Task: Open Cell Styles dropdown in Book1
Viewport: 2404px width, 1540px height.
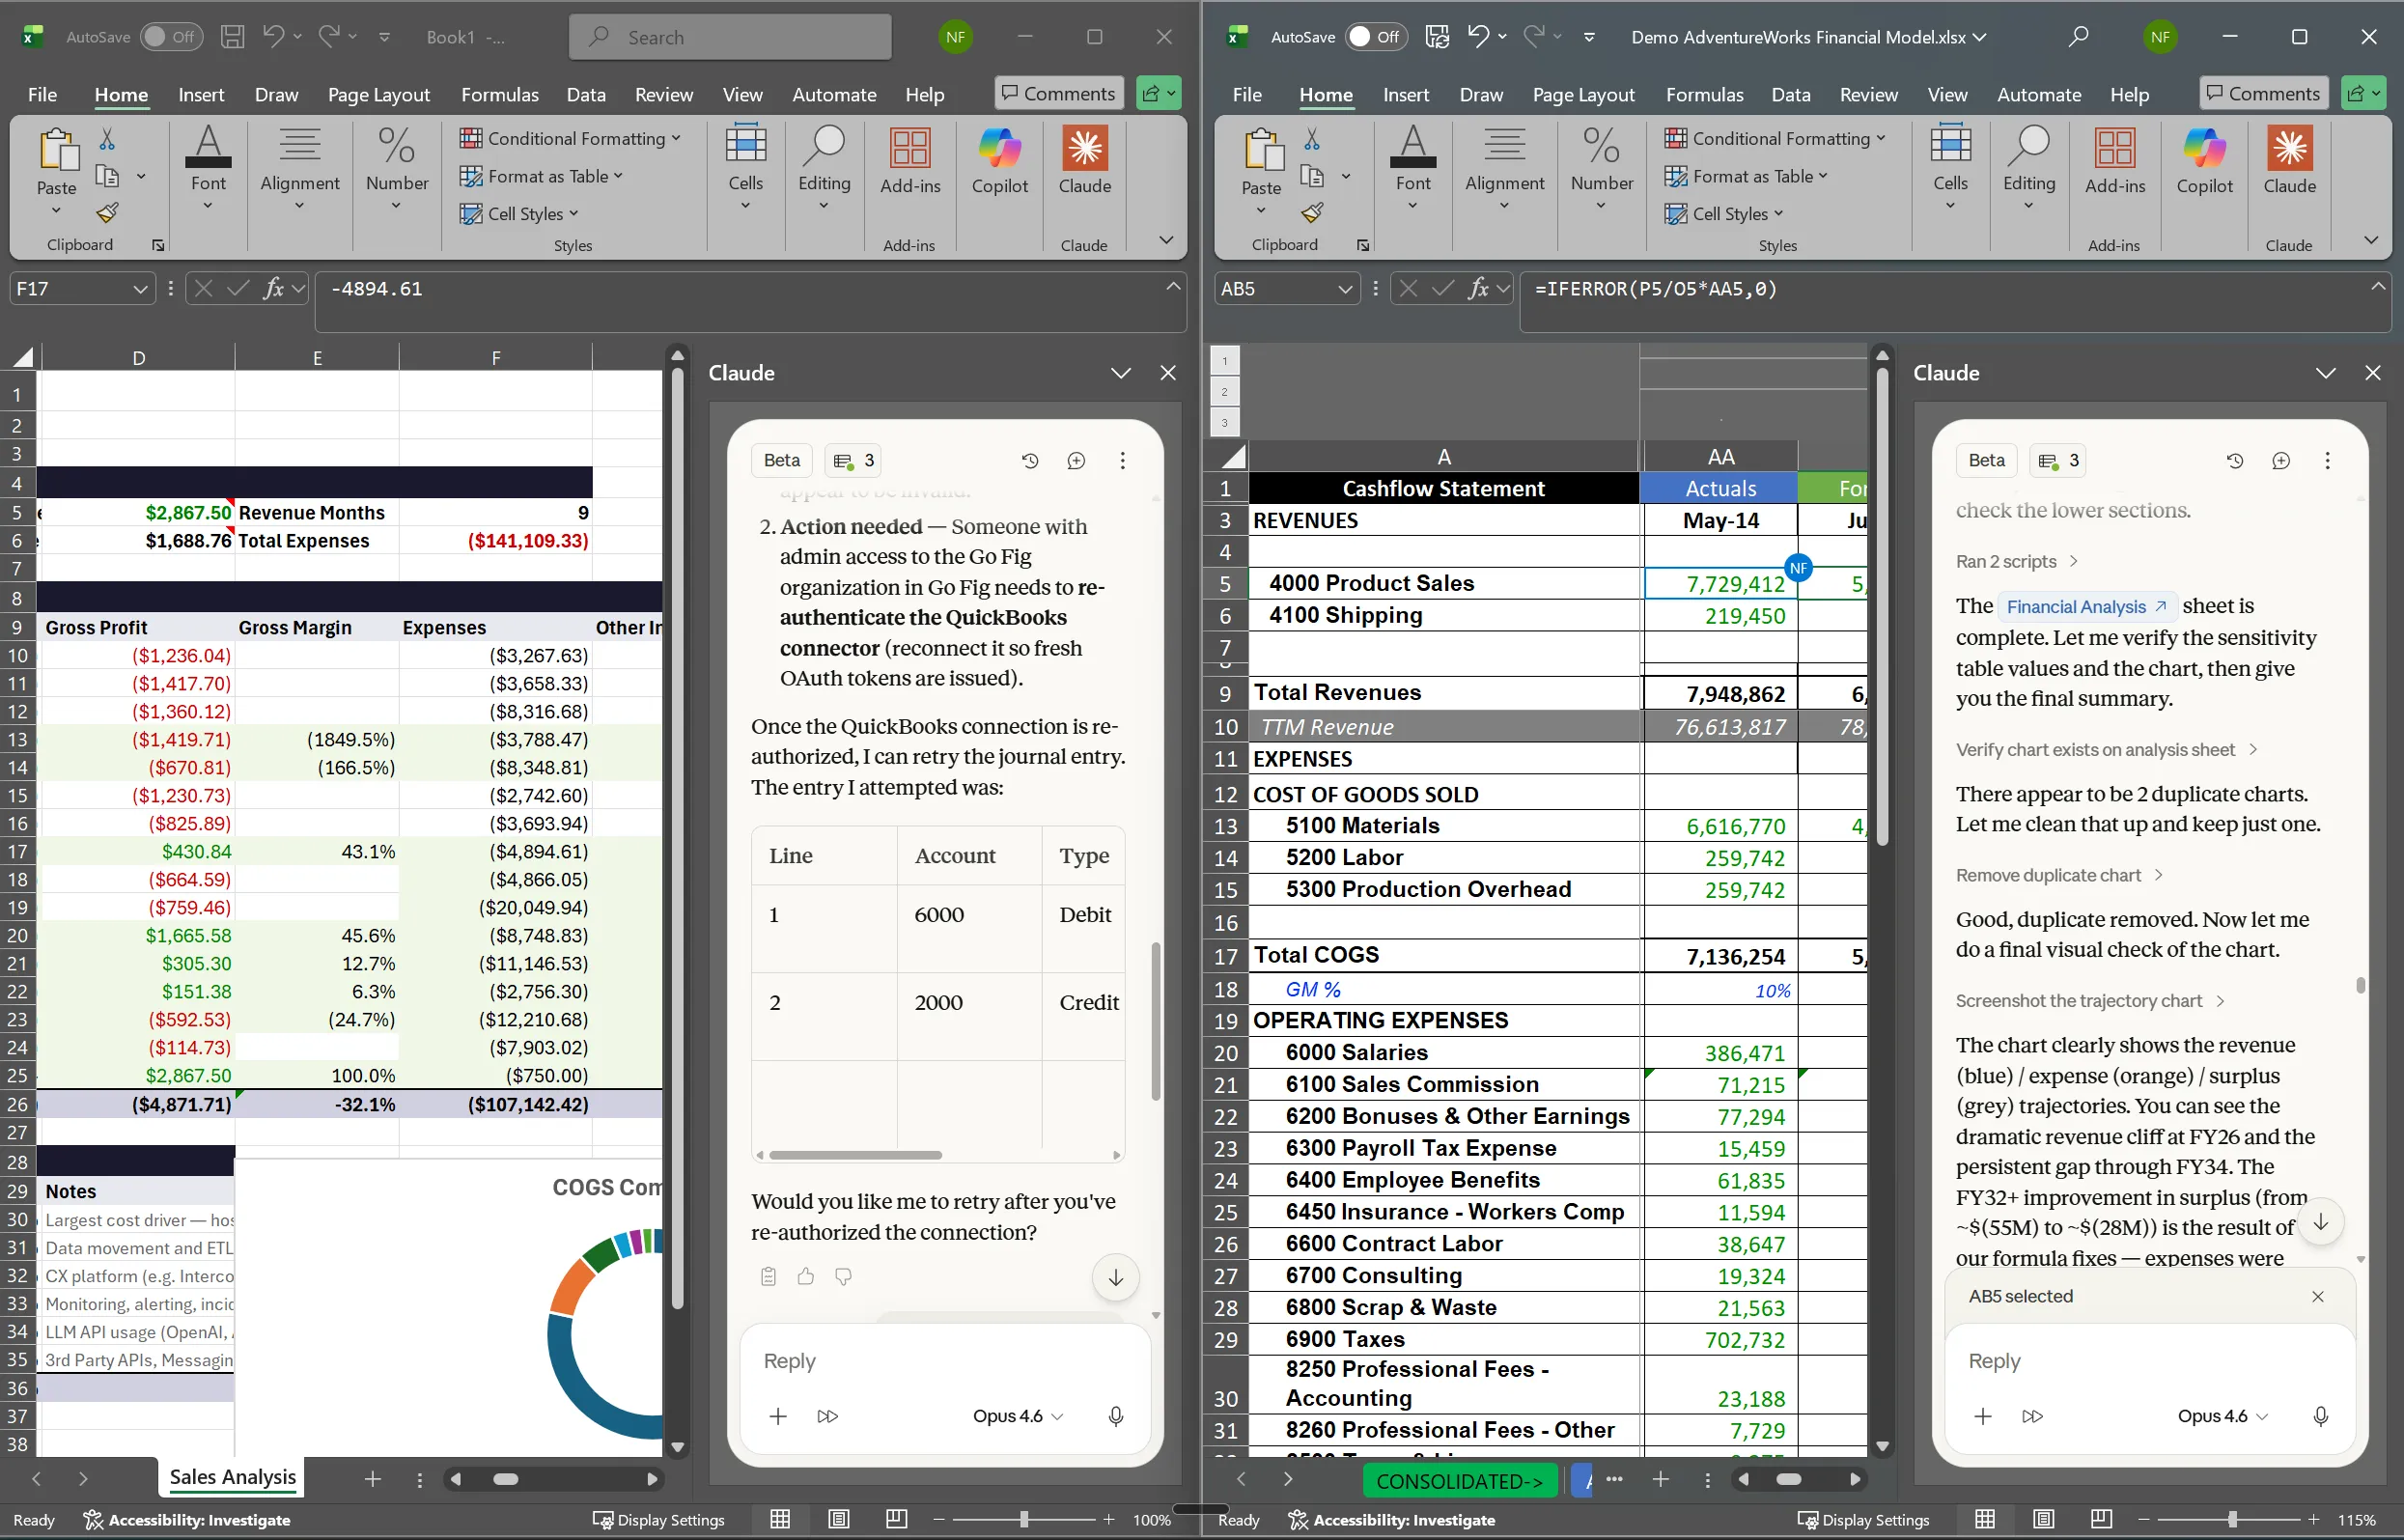Action: (518, 213)
